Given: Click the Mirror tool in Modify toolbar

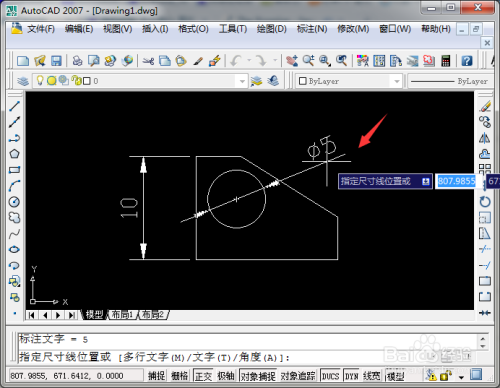Looking at the screenshot, I should pyautogui.click(x=485, y=138).
